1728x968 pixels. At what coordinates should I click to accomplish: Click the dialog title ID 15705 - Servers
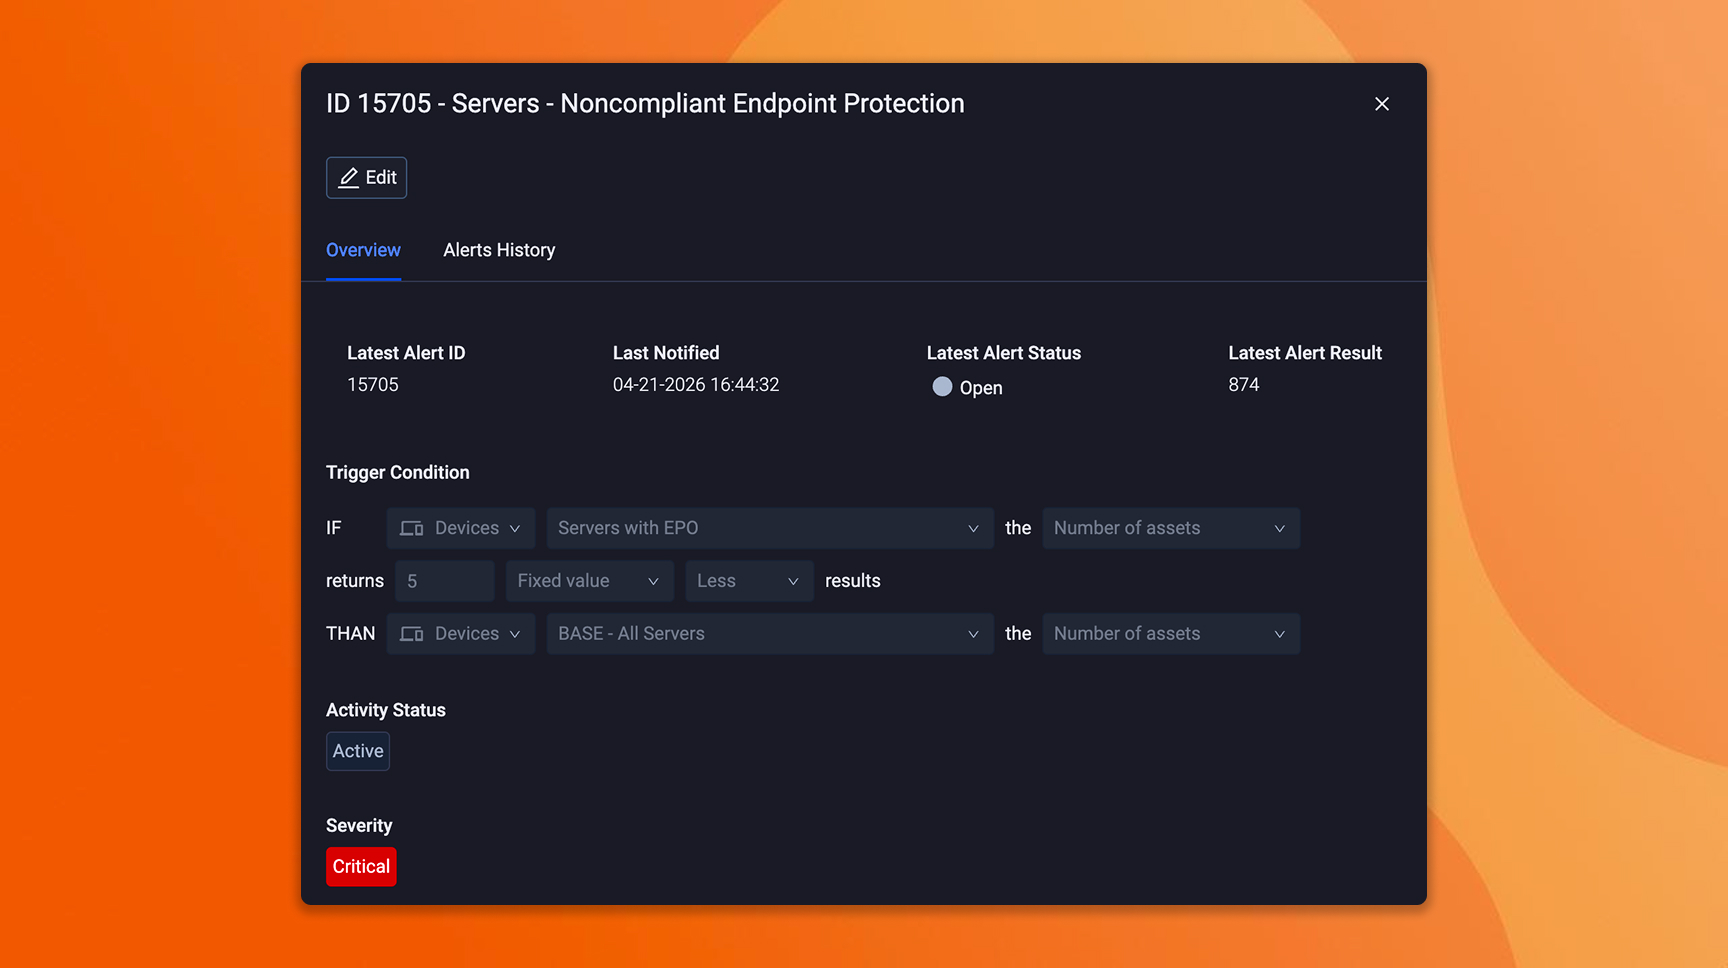[x=645, y=104]
